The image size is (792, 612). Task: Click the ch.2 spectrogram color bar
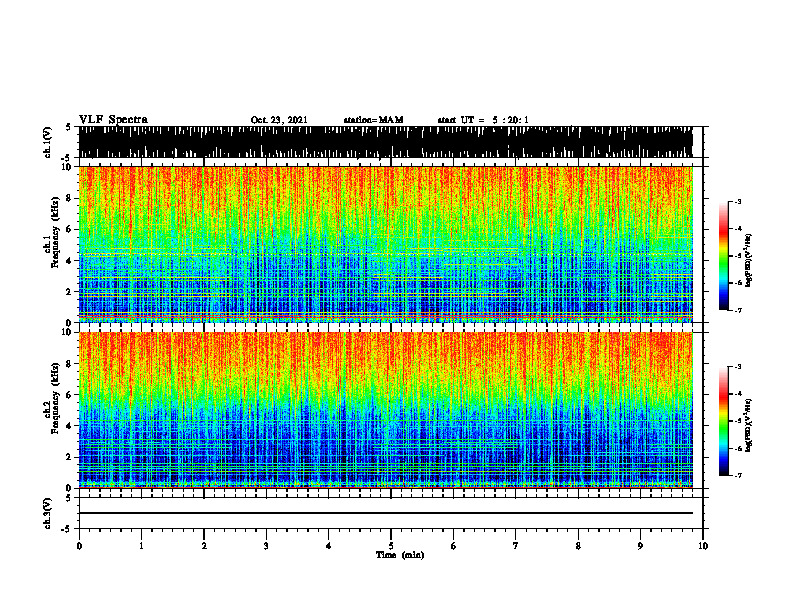pyautogui.click(x=724, y=421)
